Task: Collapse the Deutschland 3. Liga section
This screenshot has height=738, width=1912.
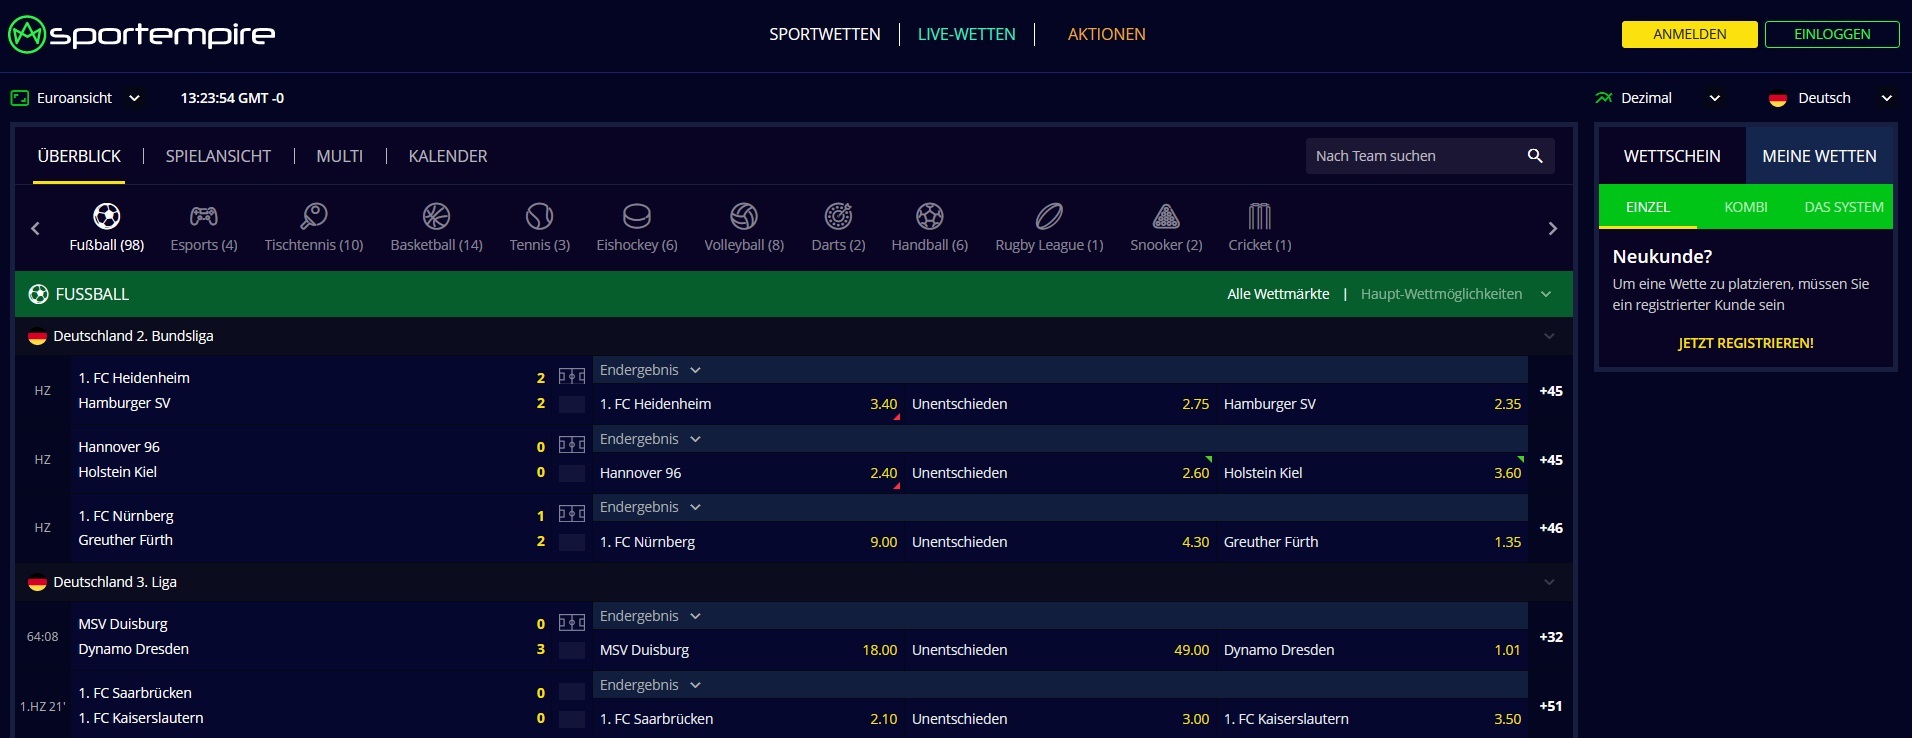Action: pyautogui.click(x=1549, y=582)
